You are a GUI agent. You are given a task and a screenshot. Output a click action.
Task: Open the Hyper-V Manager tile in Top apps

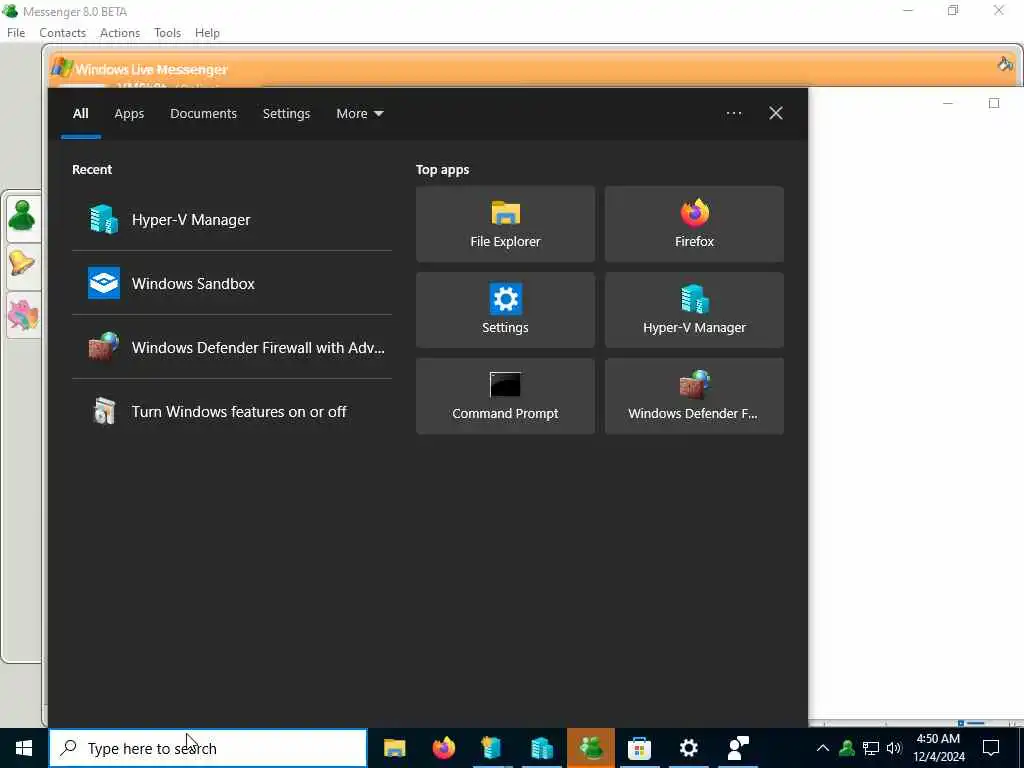click(694, 310)
